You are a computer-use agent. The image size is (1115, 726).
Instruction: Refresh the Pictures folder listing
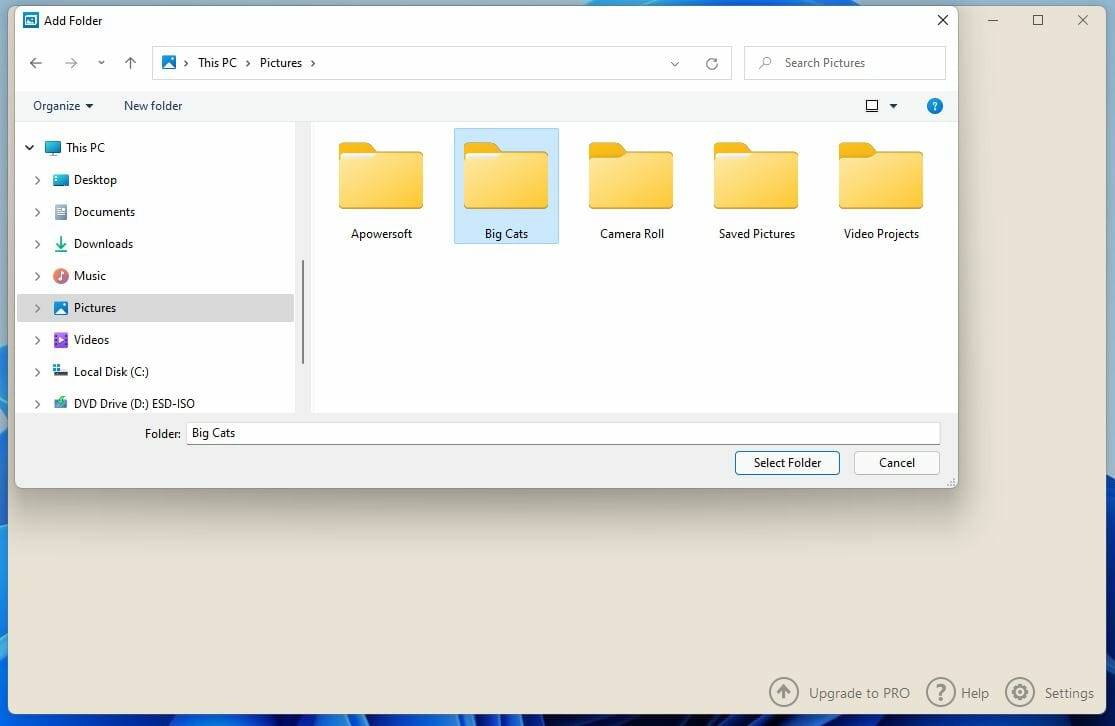coord(711,62)
